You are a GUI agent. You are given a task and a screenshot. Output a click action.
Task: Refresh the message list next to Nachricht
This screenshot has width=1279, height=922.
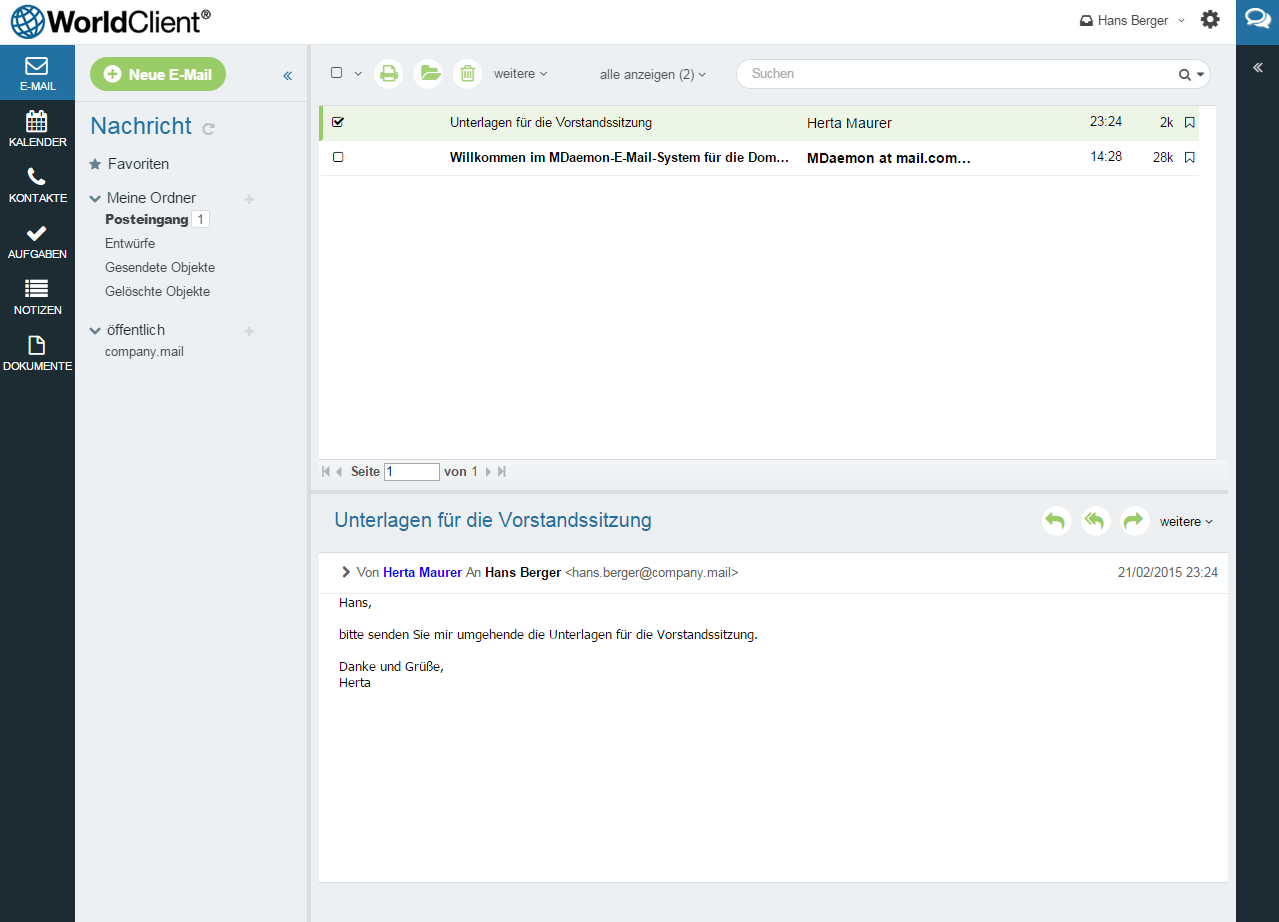(x=208, y=128)
